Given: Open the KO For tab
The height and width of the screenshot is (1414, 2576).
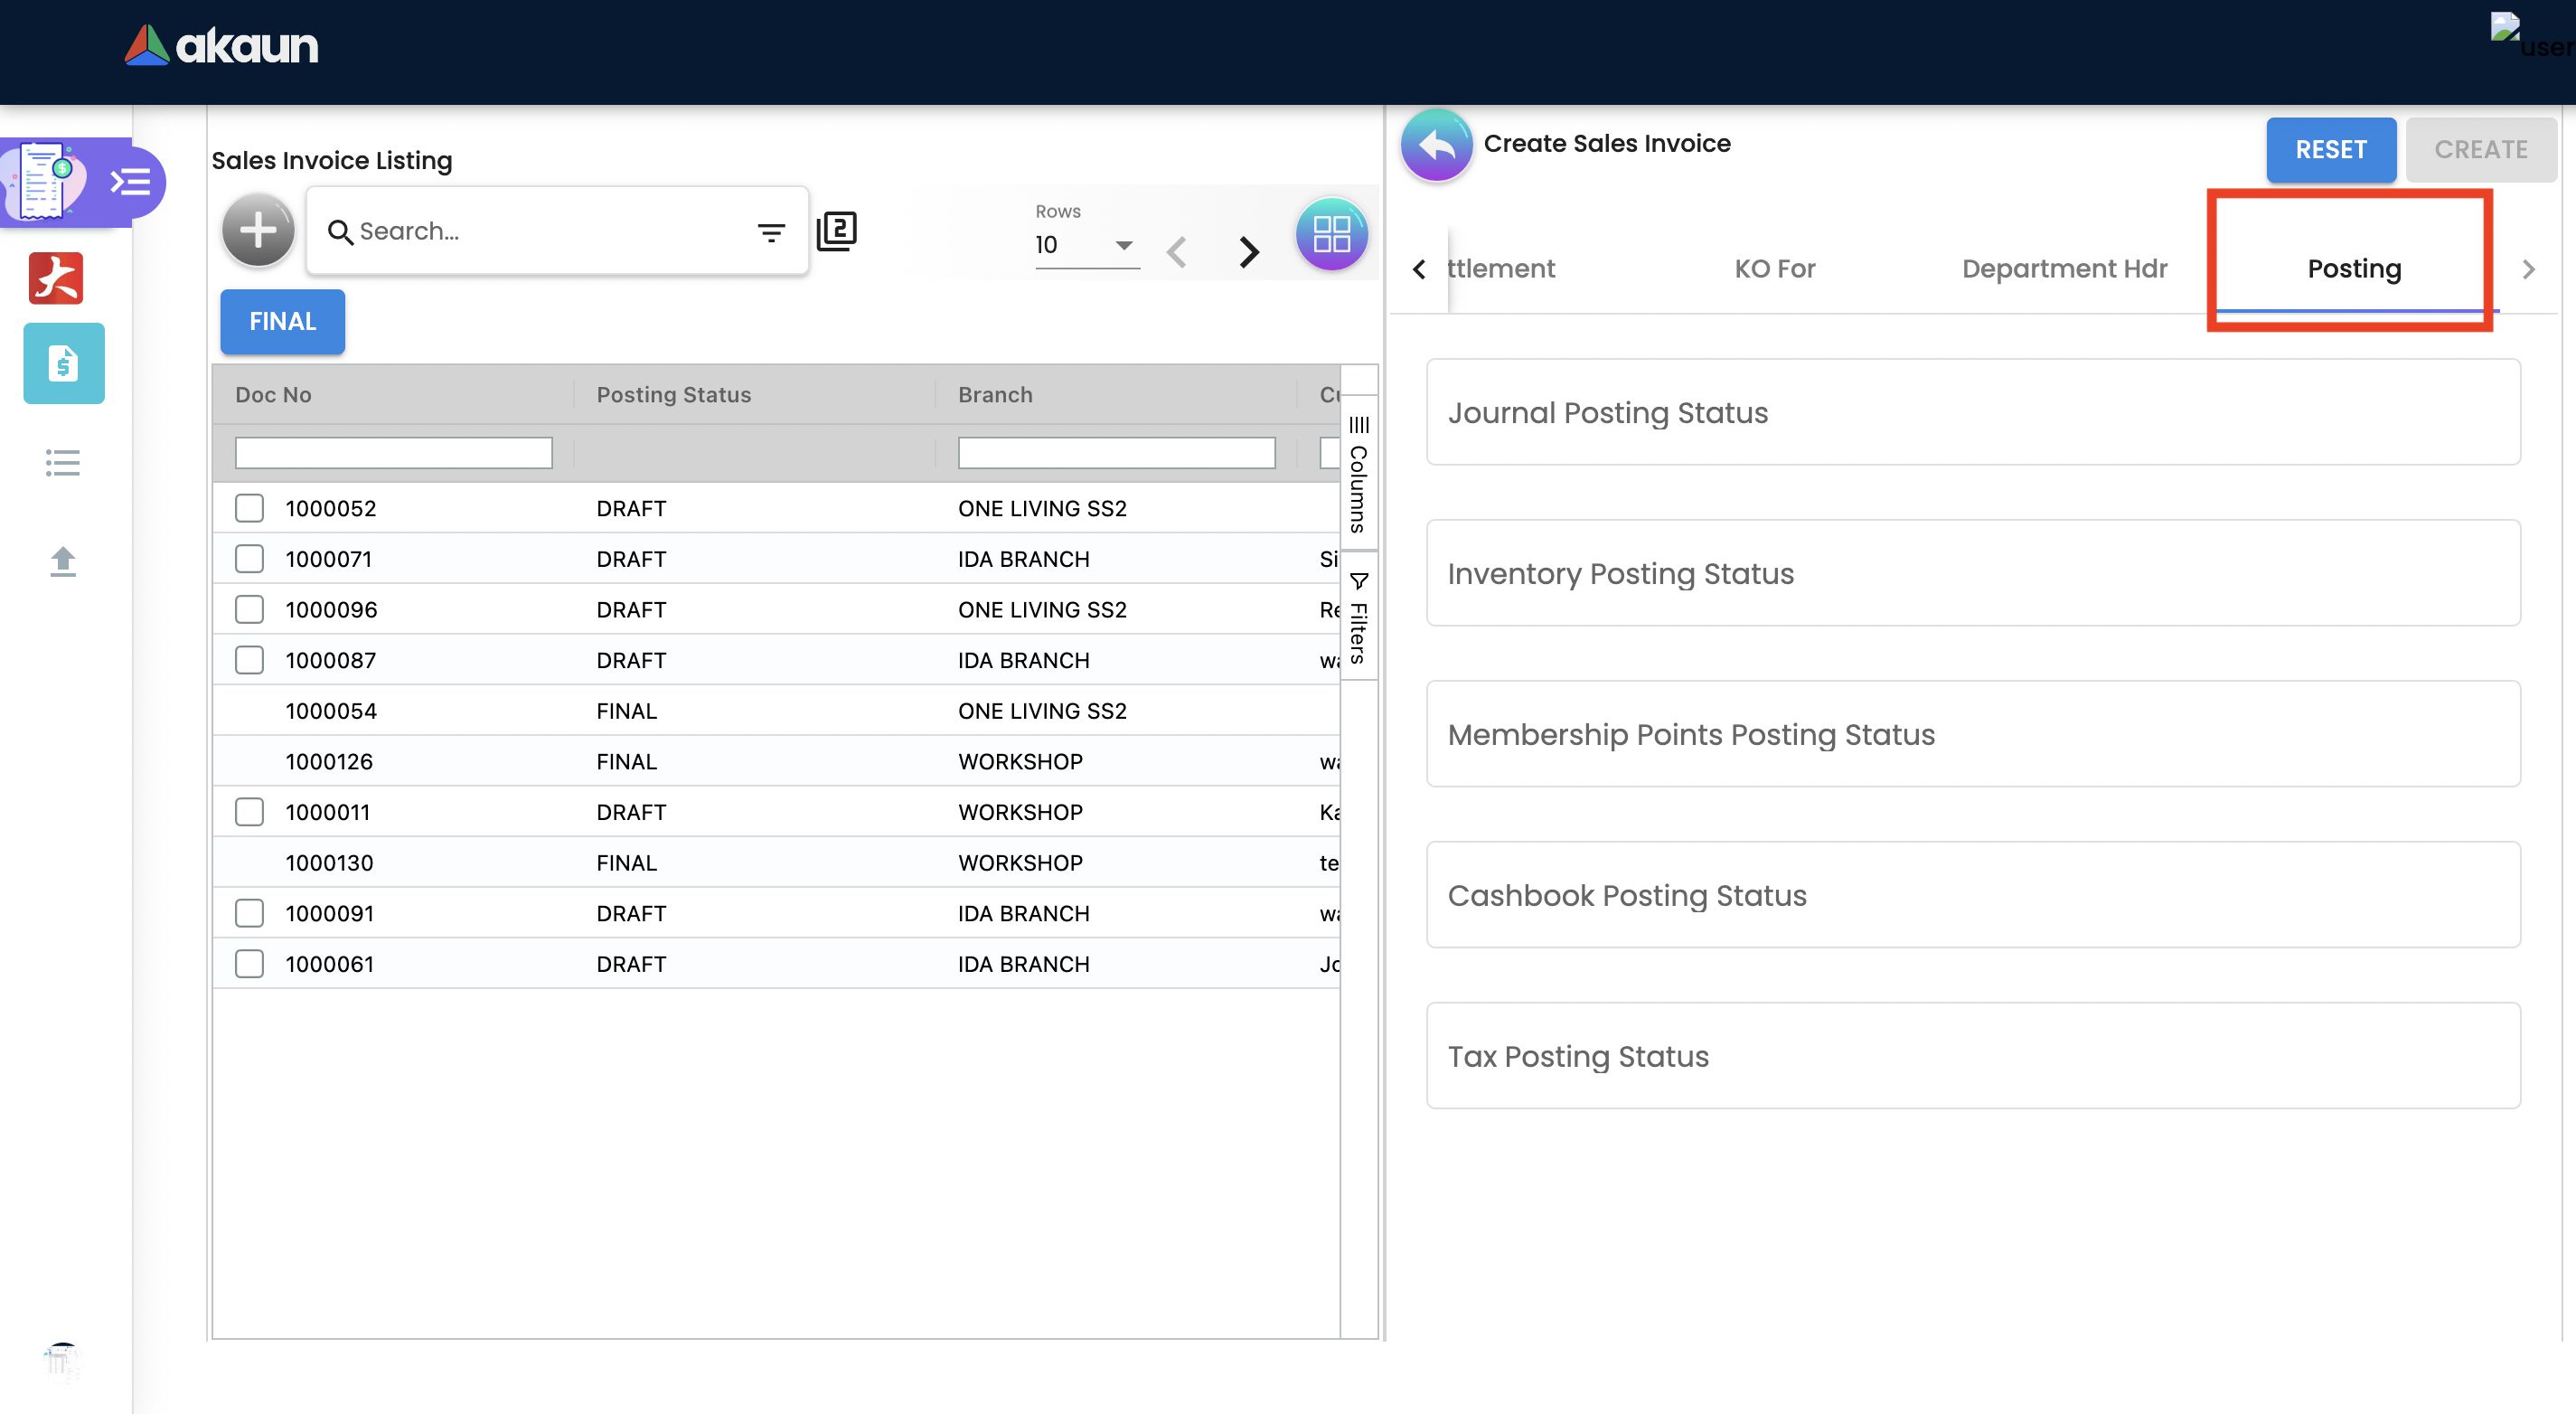Looking at the screenshot, I should click(x=1774, y=269).
